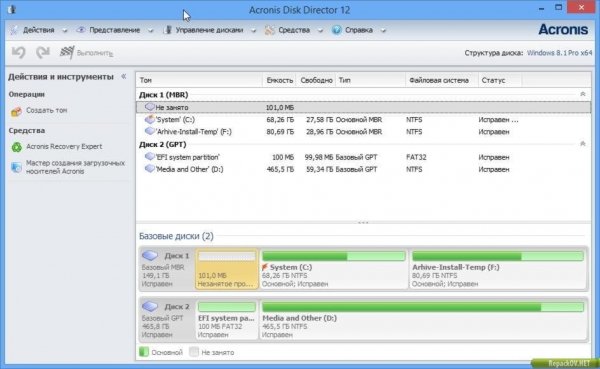Open the Справка menu
Image resolution: width=600 pixels, height=369 pixels.
359,30
